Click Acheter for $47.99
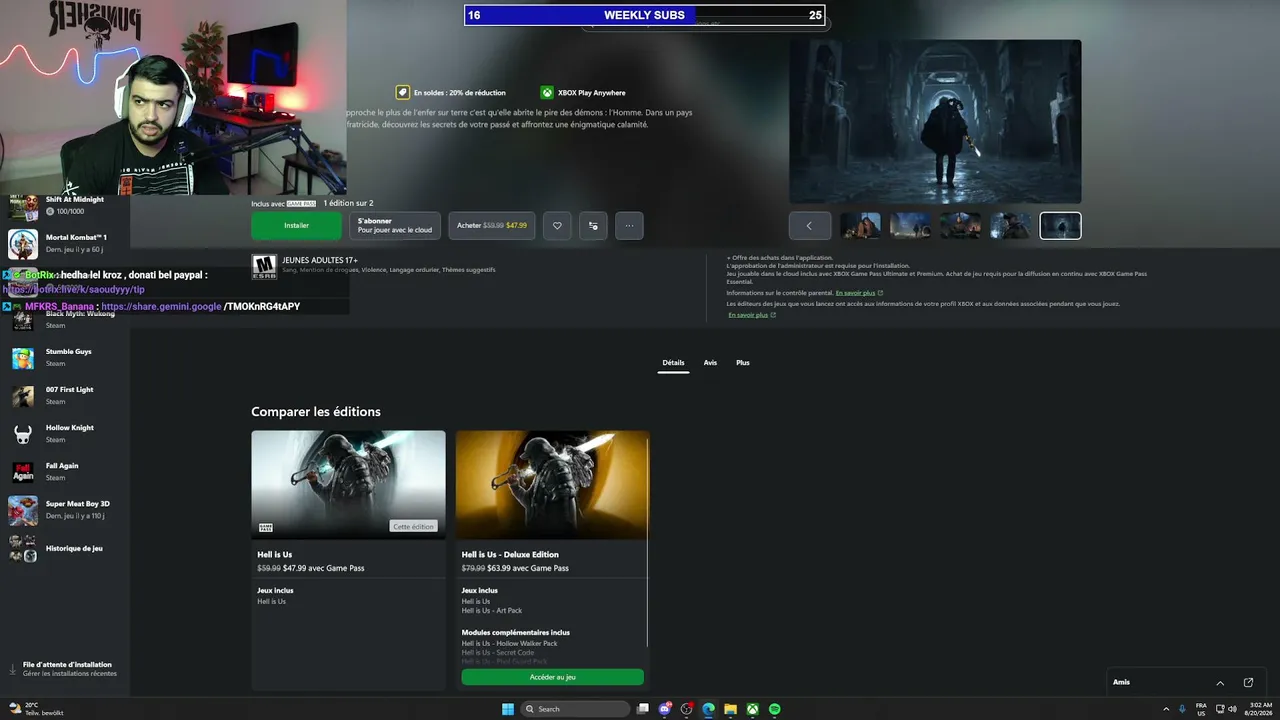This screenshot has height=720, width=1280. click(x=492, y=226)
